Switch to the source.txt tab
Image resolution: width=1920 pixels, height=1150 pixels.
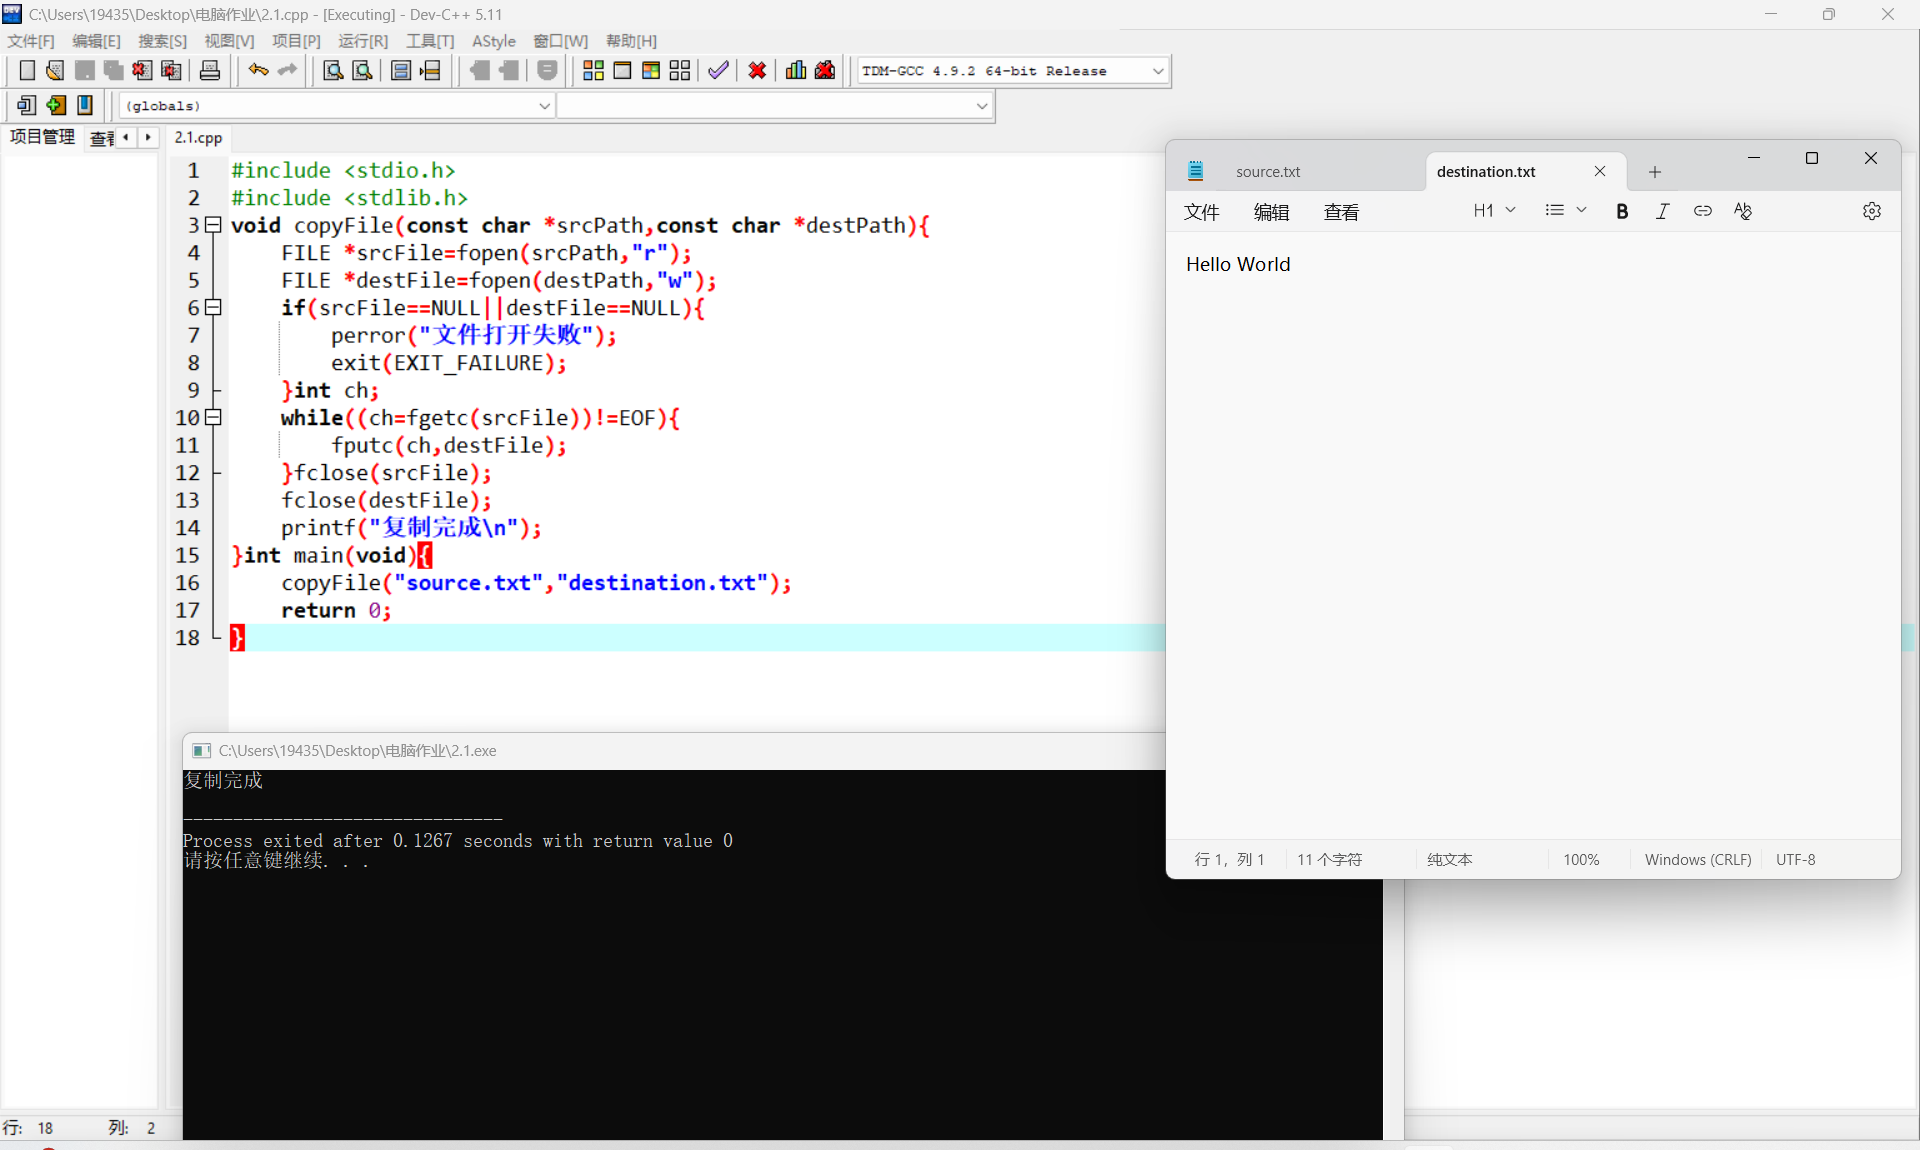(1268, 172)
